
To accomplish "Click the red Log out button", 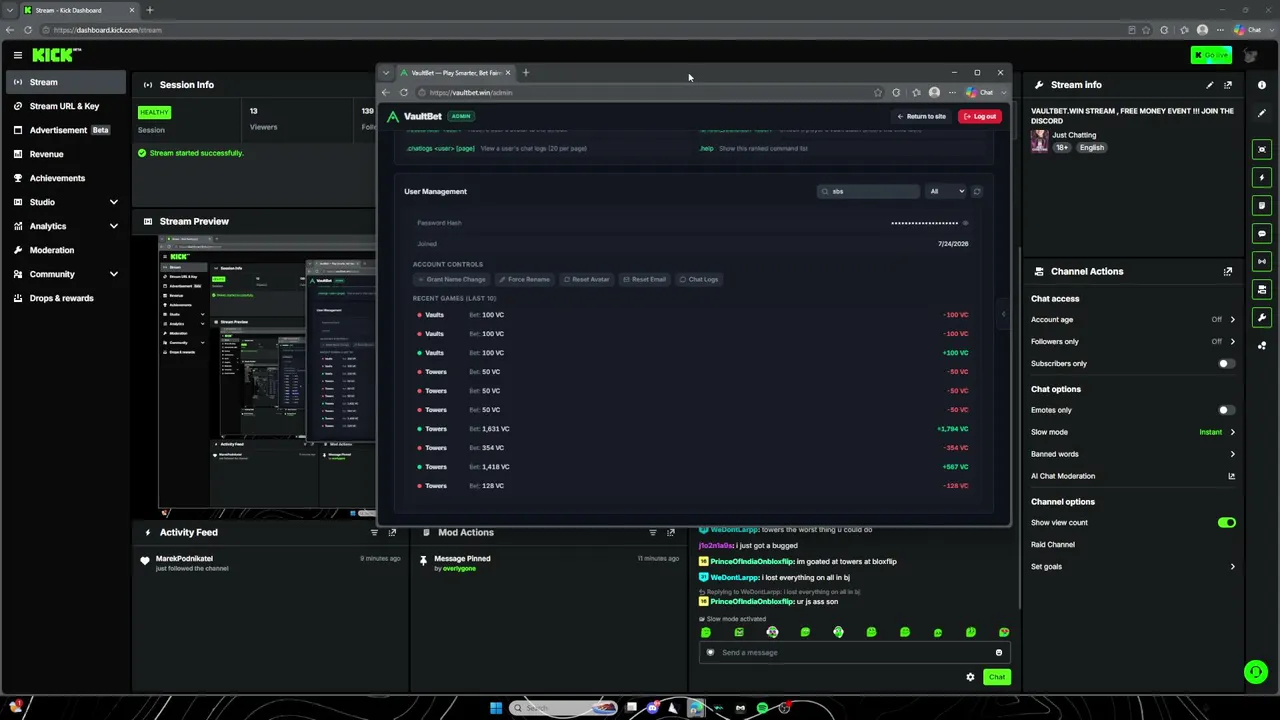I will tap(980, 116).
